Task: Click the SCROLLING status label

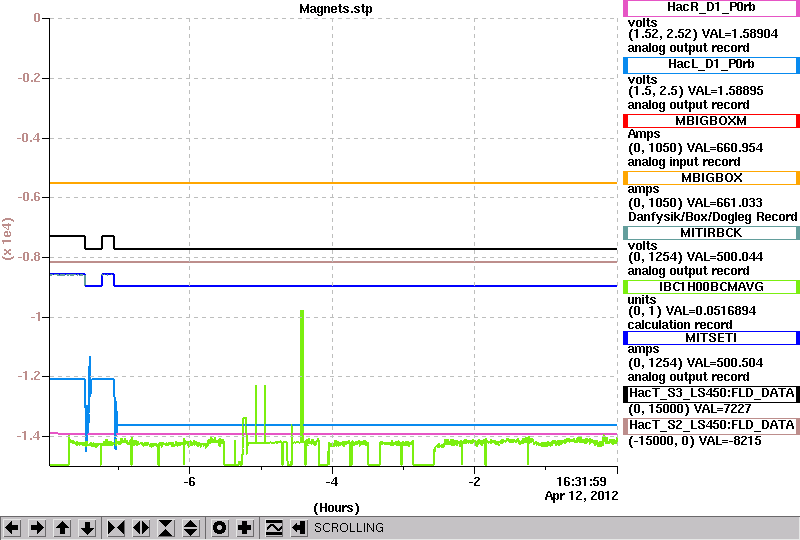Action: click(x=348, y=528)
